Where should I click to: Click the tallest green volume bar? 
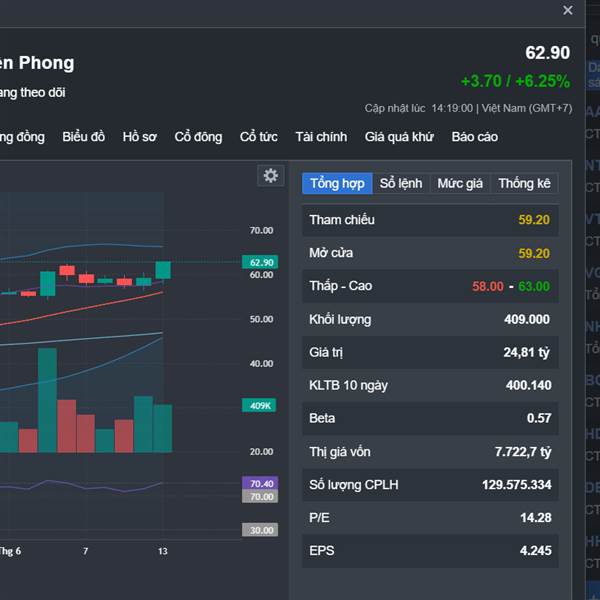[47, 400]
